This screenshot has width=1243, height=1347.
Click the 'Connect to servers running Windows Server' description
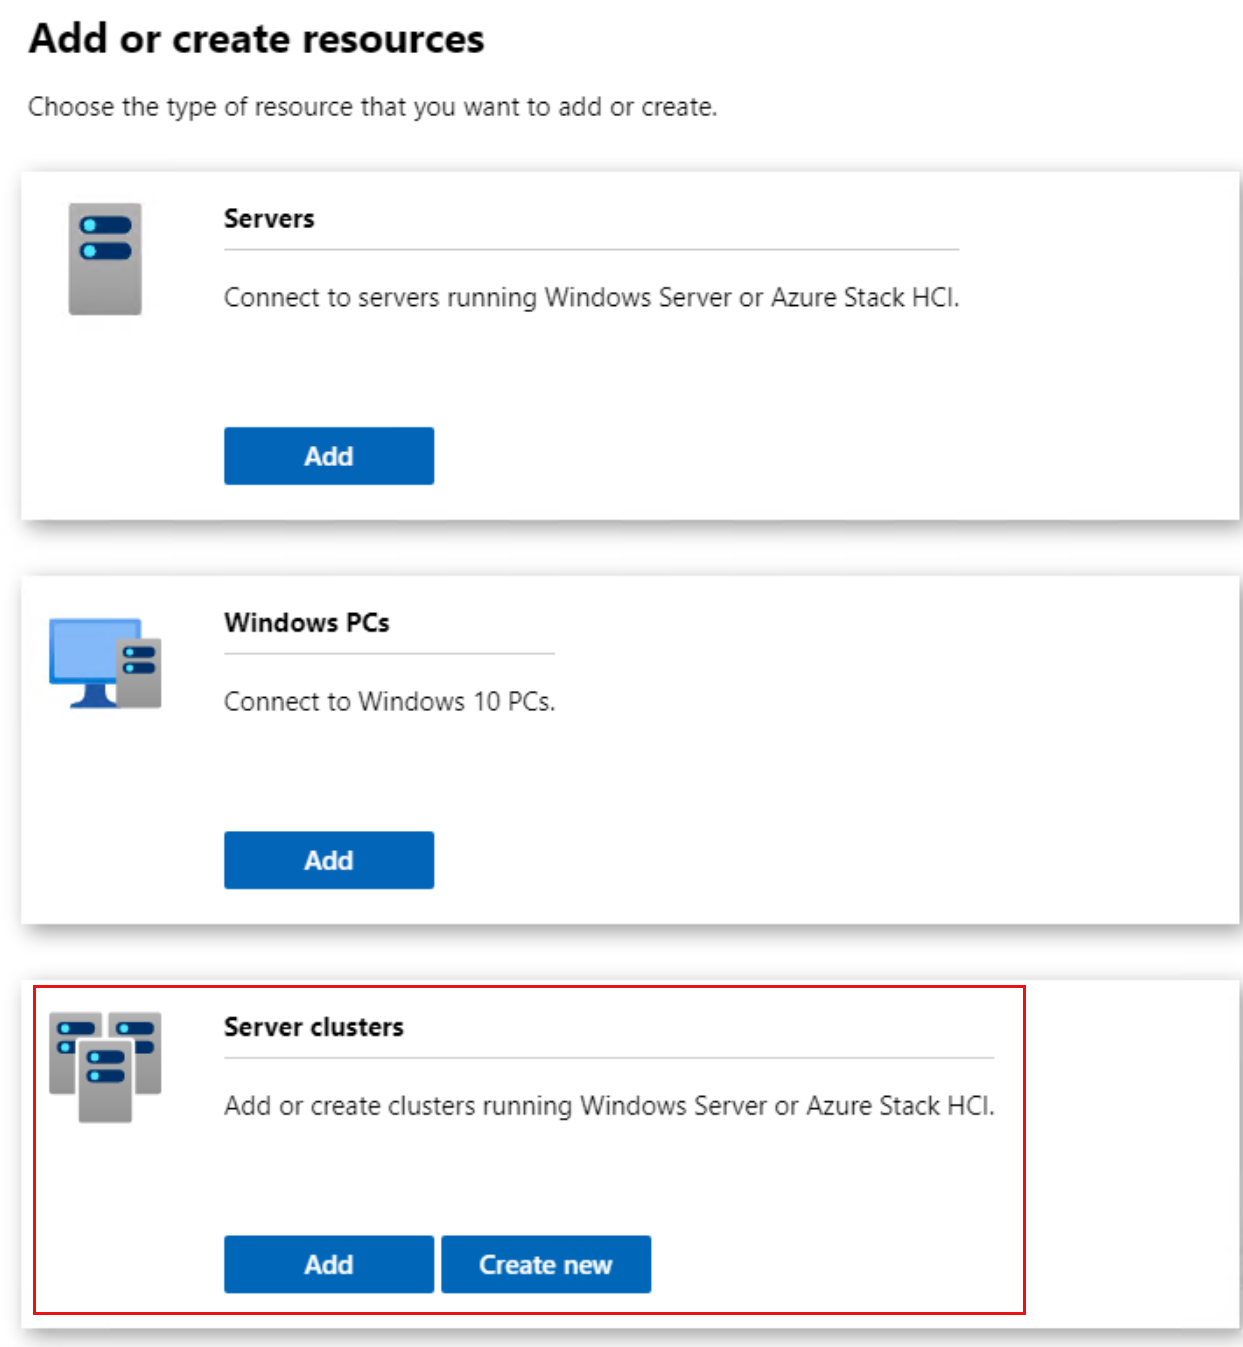click(590, 298)
